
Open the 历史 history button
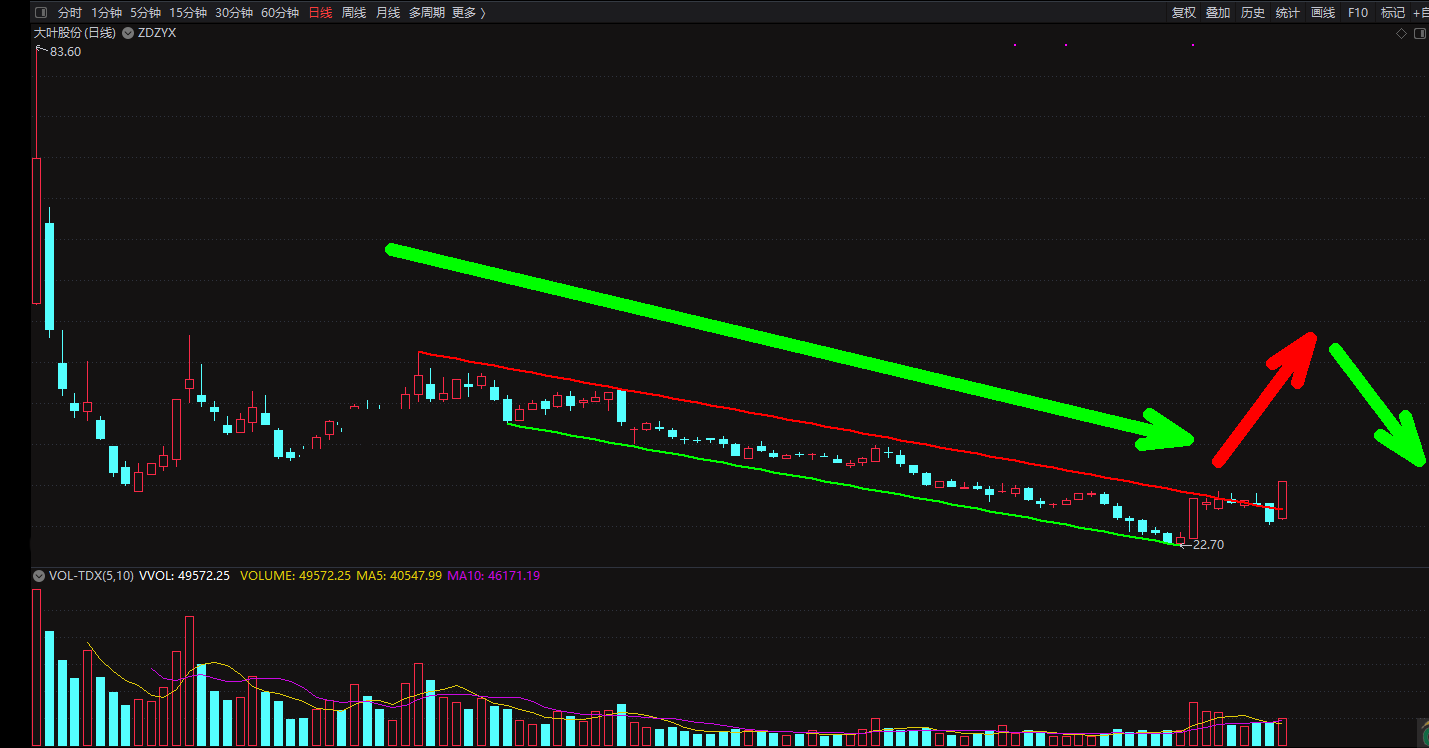[1253, 13]
